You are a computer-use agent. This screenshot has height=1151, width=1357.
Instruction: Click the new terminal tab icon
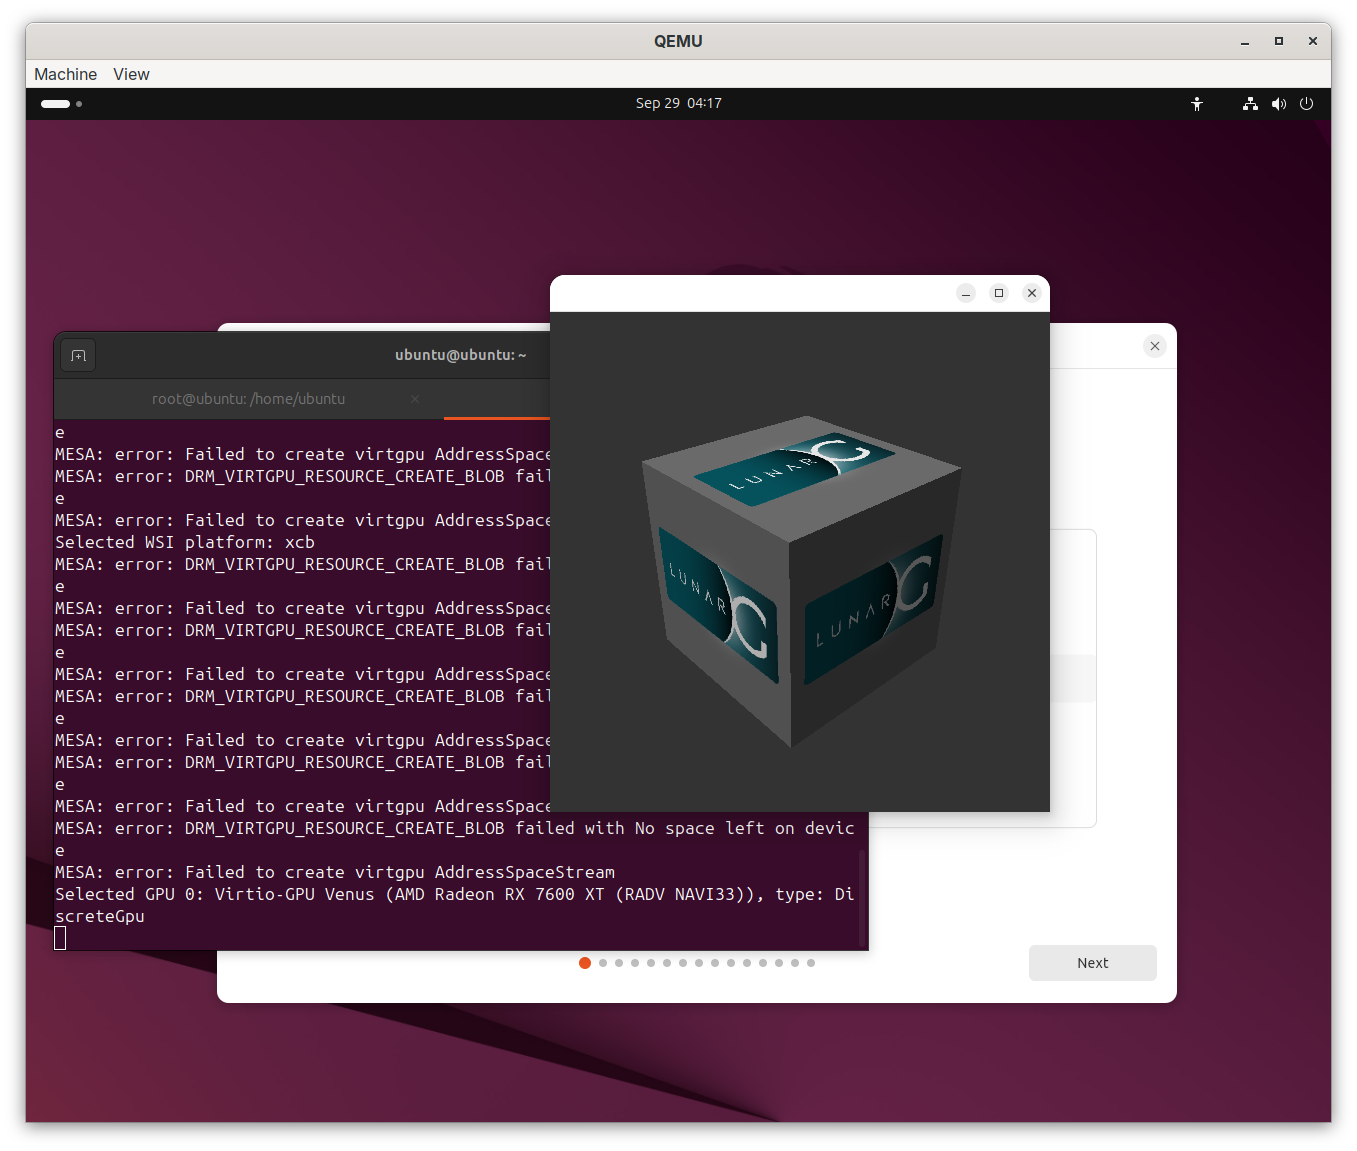point(78,356)
